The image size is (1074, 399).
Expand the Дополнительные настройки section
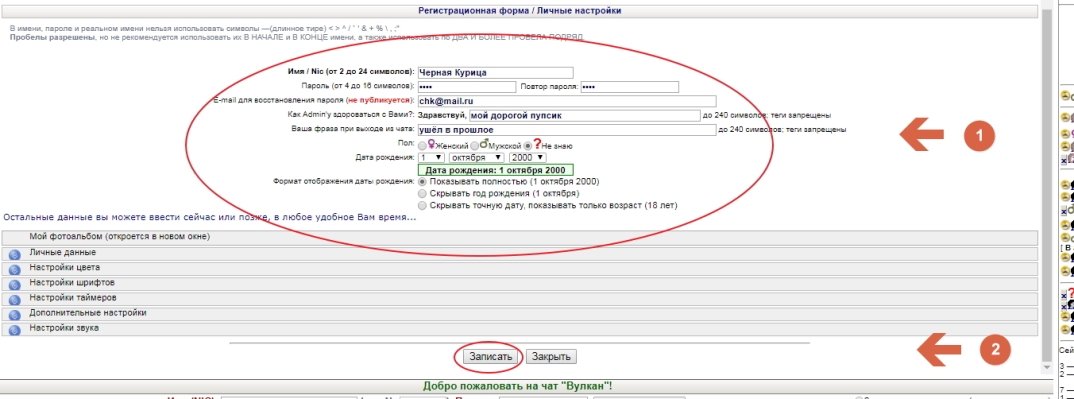(x=521, y=313)
